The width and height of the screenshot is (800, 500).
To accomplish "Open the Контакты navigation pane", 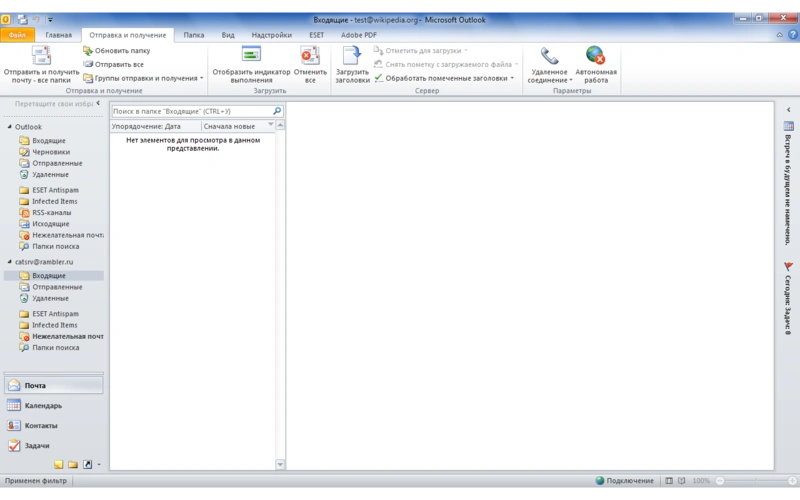I will click(x=54, y=425).
